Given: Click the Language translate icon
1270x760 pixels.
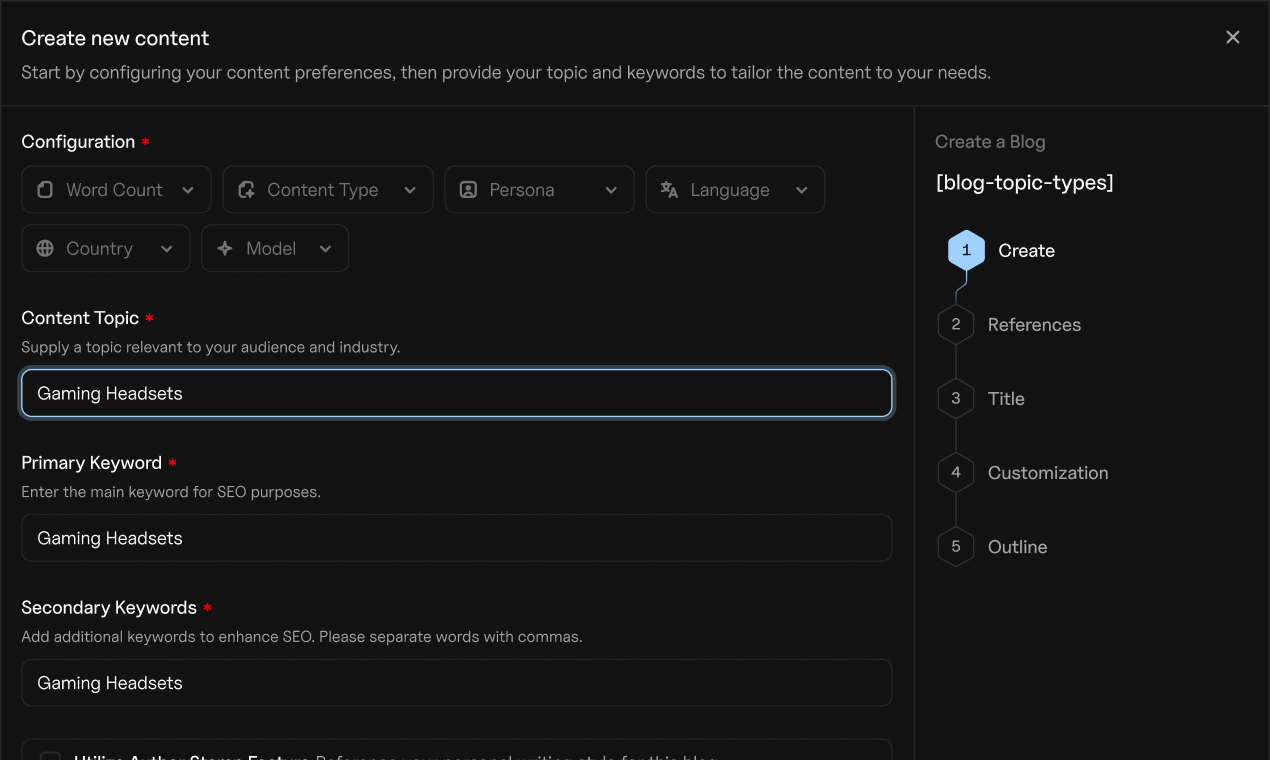Looking at the screenshot, I should (x=669, y=190).
